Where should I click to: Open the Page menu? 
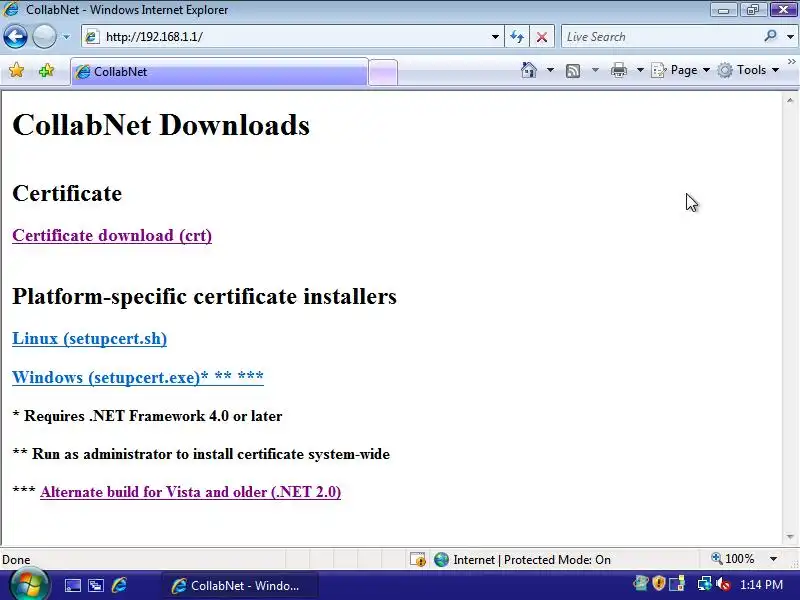coord(680,70)
